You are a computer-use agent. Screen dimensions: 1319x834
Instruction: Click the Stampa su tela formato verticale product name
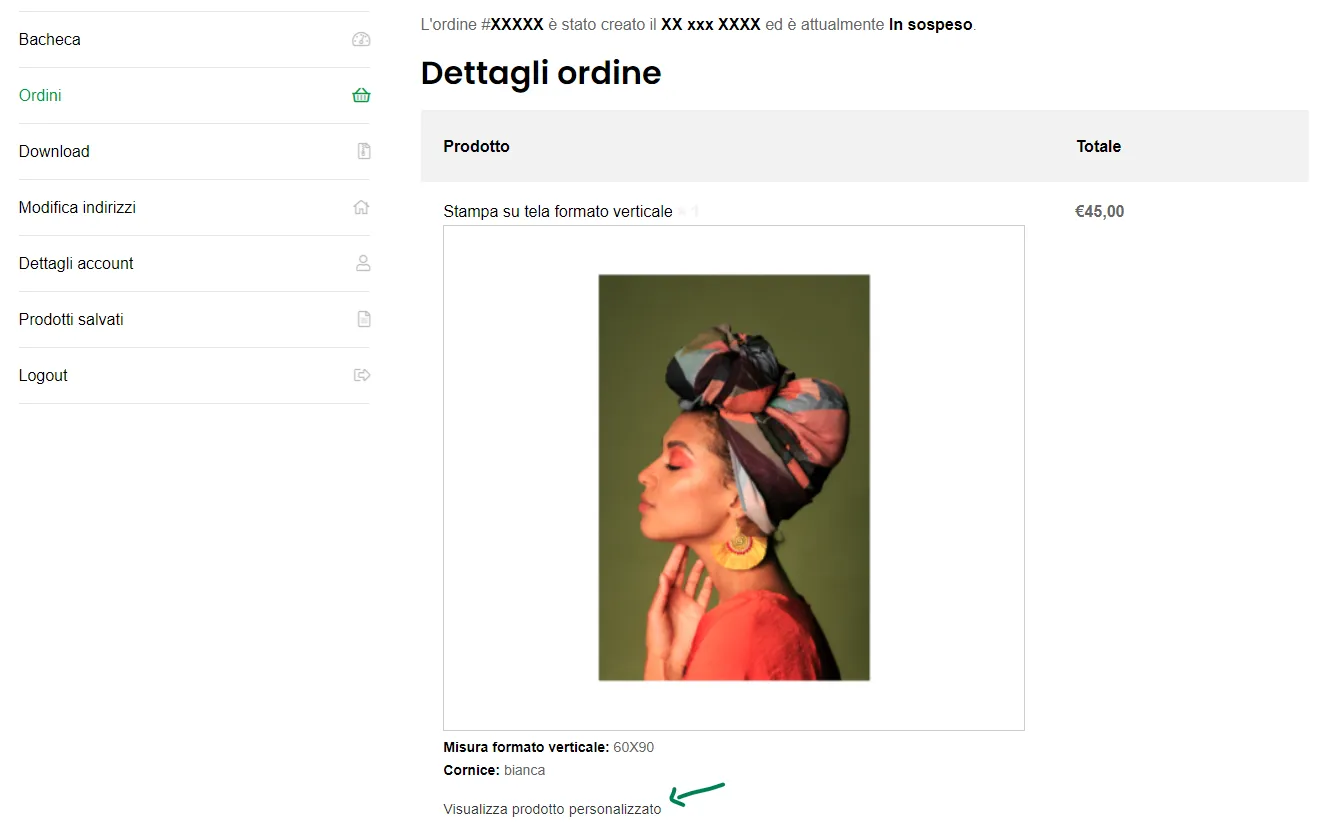(558, 212)
